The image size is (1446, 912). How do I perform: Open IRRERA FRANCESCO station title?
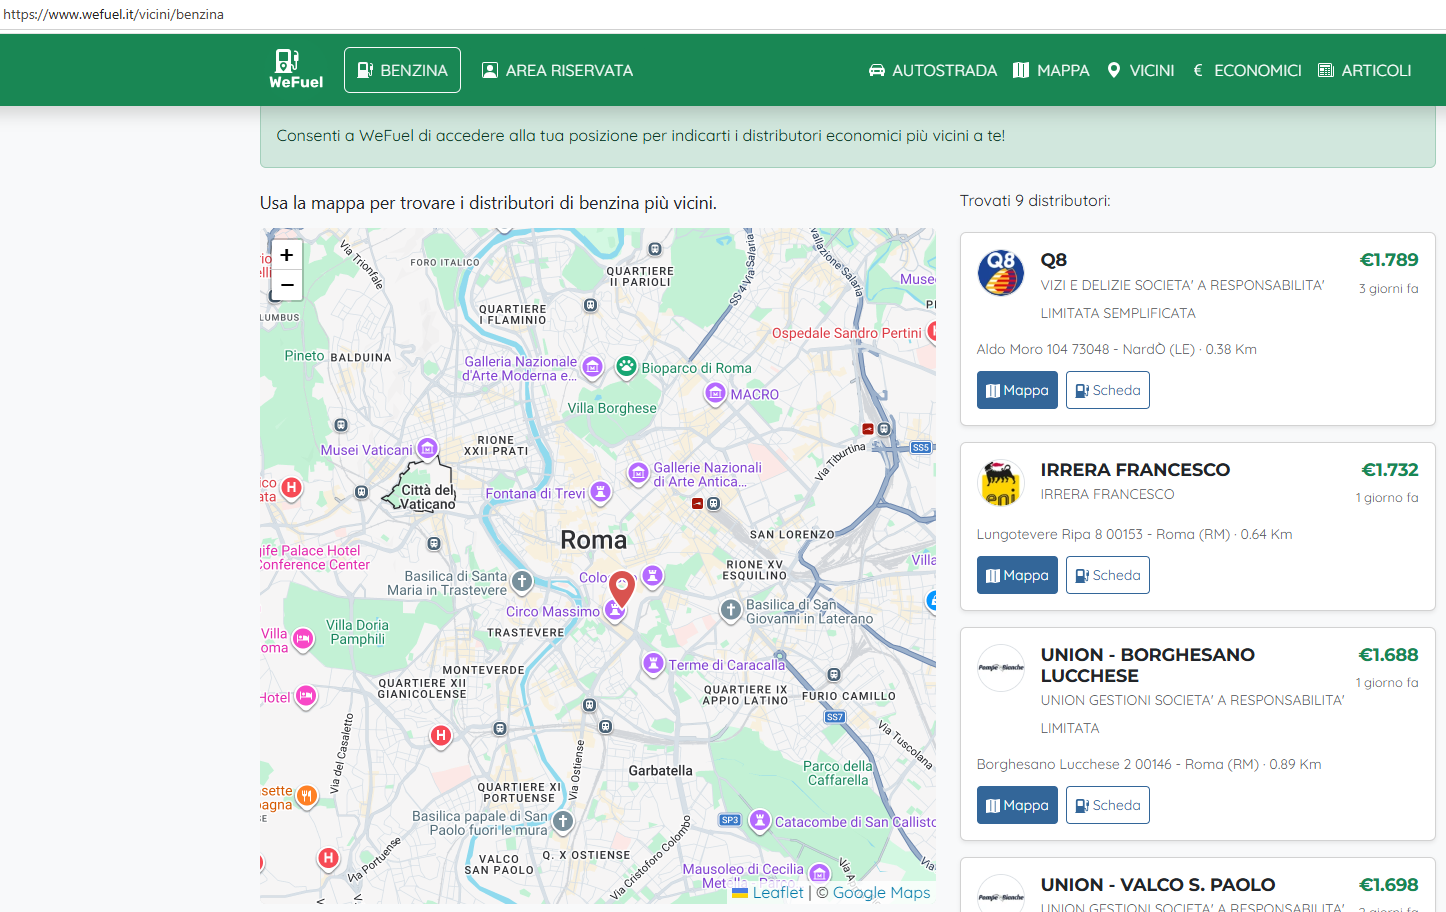pos(1135,470)
